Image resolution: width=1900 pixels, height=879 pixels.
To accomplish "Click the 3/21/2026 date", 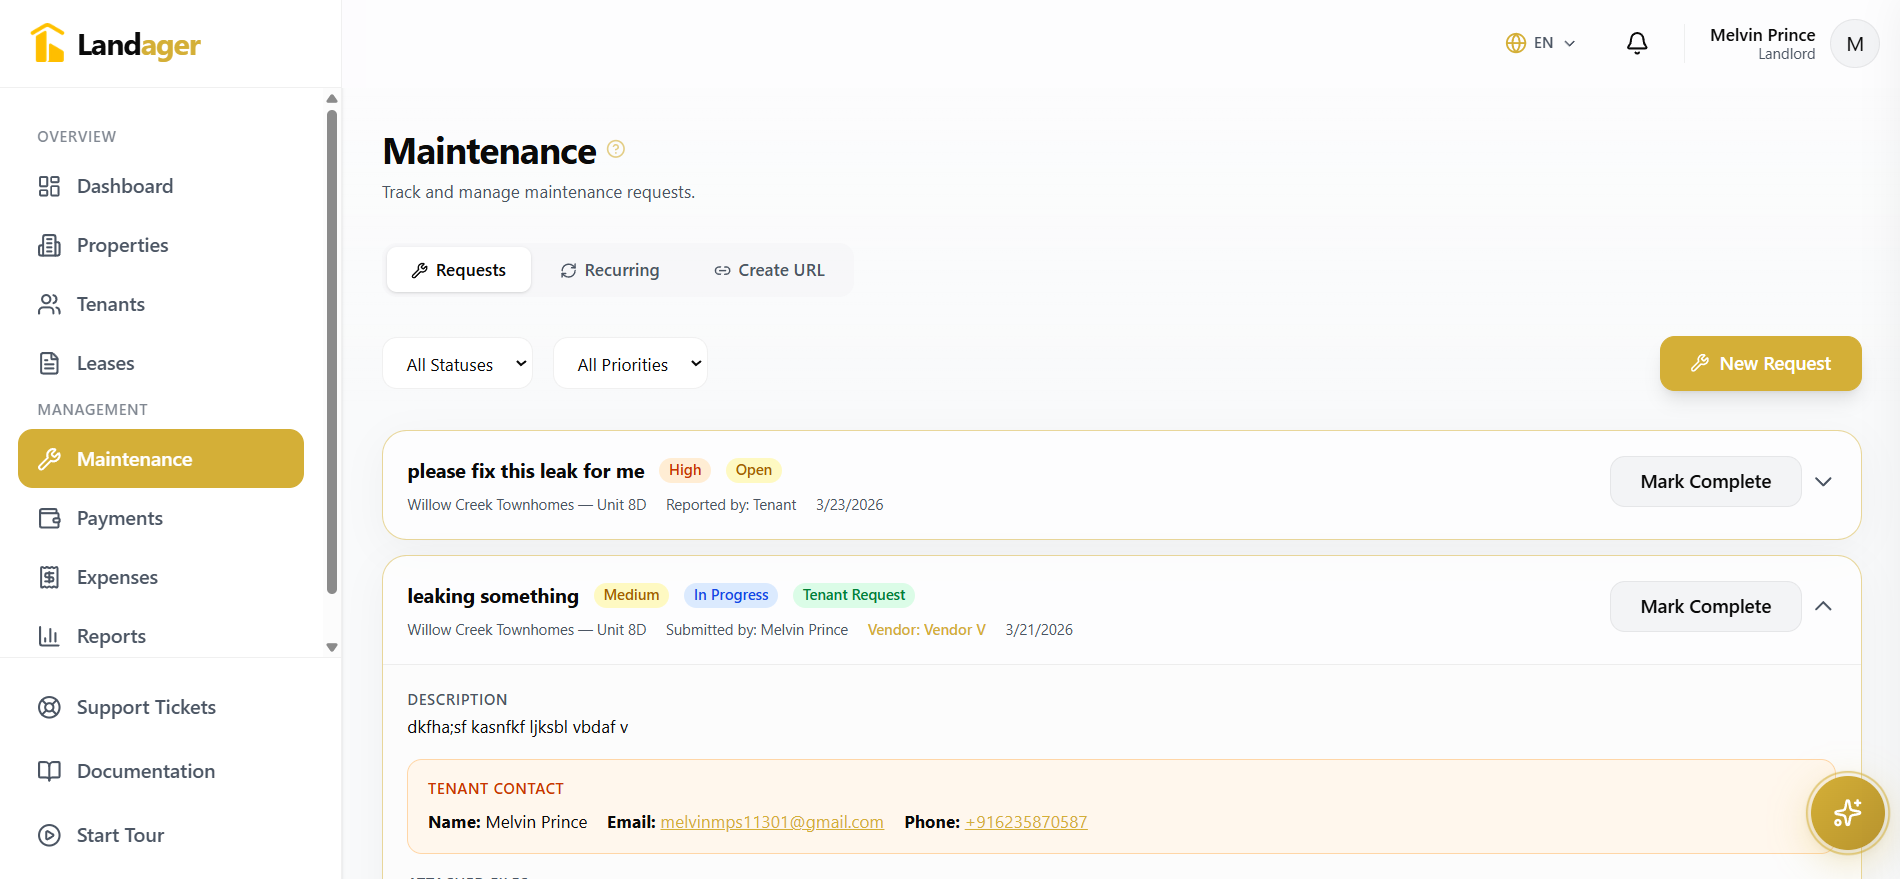I will pyautogui.click(x=1039, y=630).
